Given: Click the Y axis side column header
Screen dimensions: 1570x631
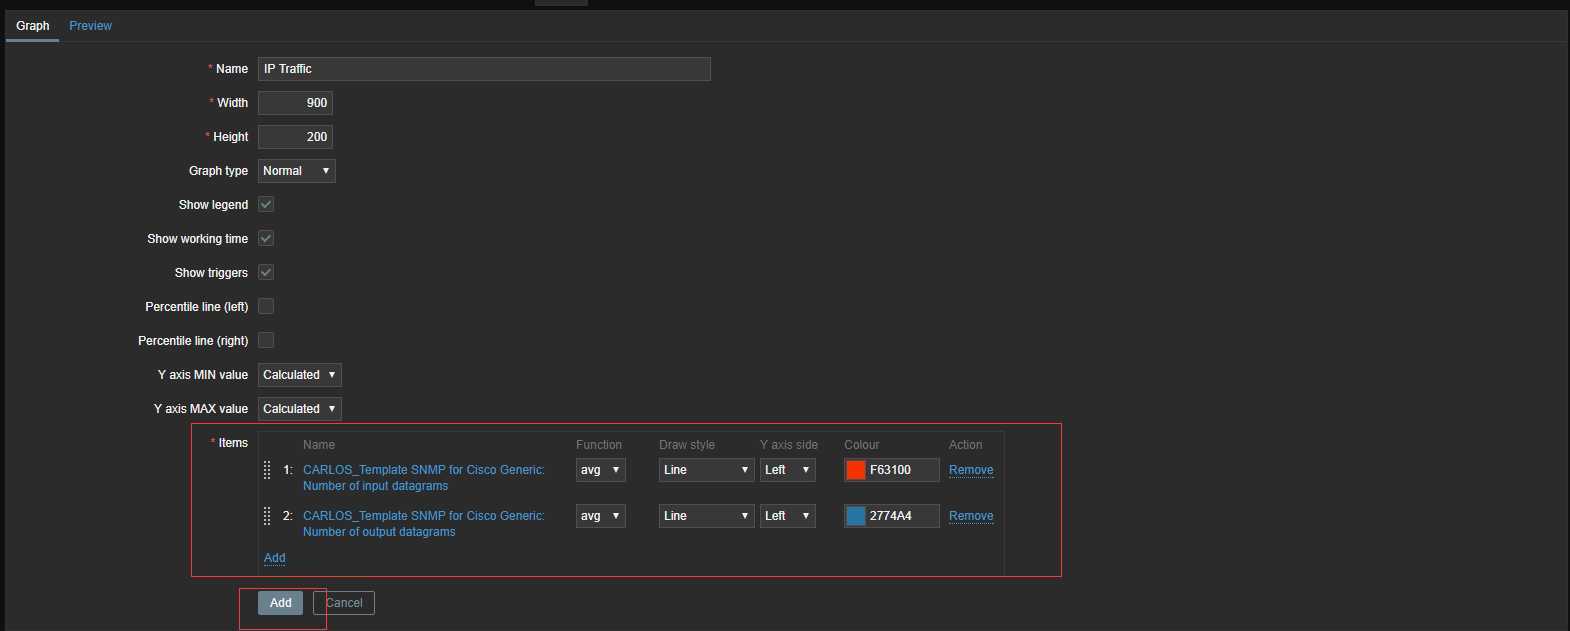Looking at the screenshot, I should [789, 445].
